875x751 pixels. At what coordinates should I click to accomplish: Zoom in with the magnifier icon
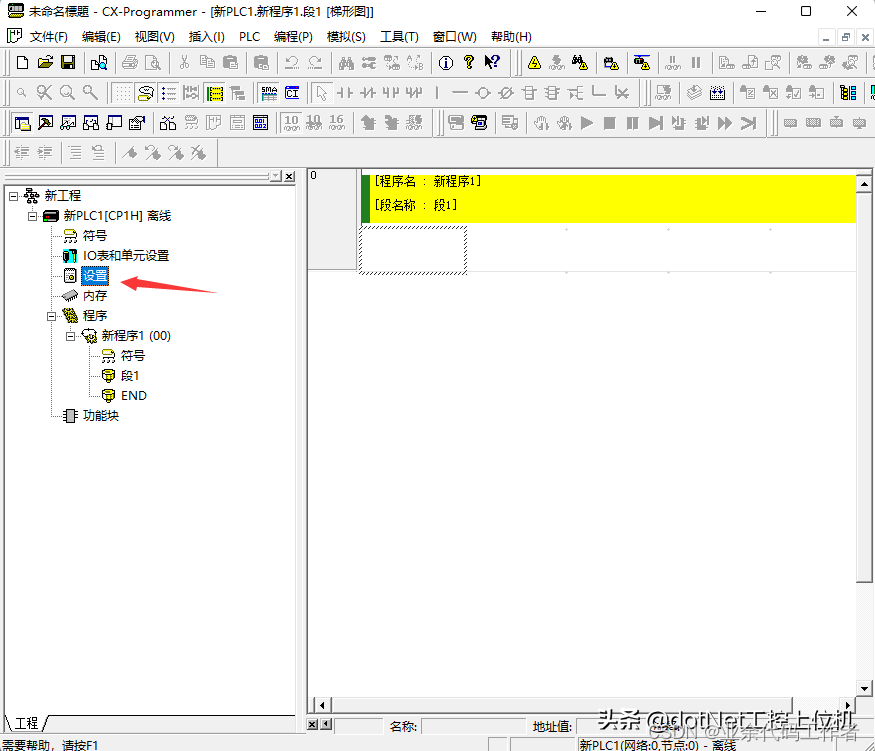[90, 93]
